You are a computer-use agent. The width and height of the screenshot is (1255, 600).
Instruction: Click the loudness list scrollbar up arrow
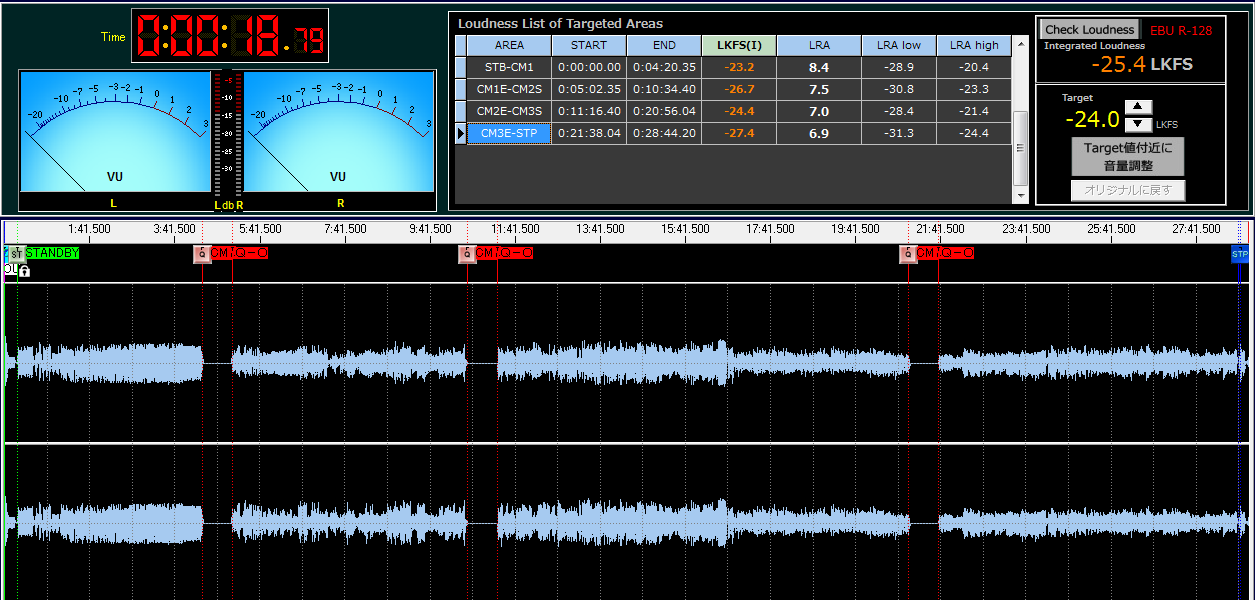pyautogui.click(x=1020, y=44)
